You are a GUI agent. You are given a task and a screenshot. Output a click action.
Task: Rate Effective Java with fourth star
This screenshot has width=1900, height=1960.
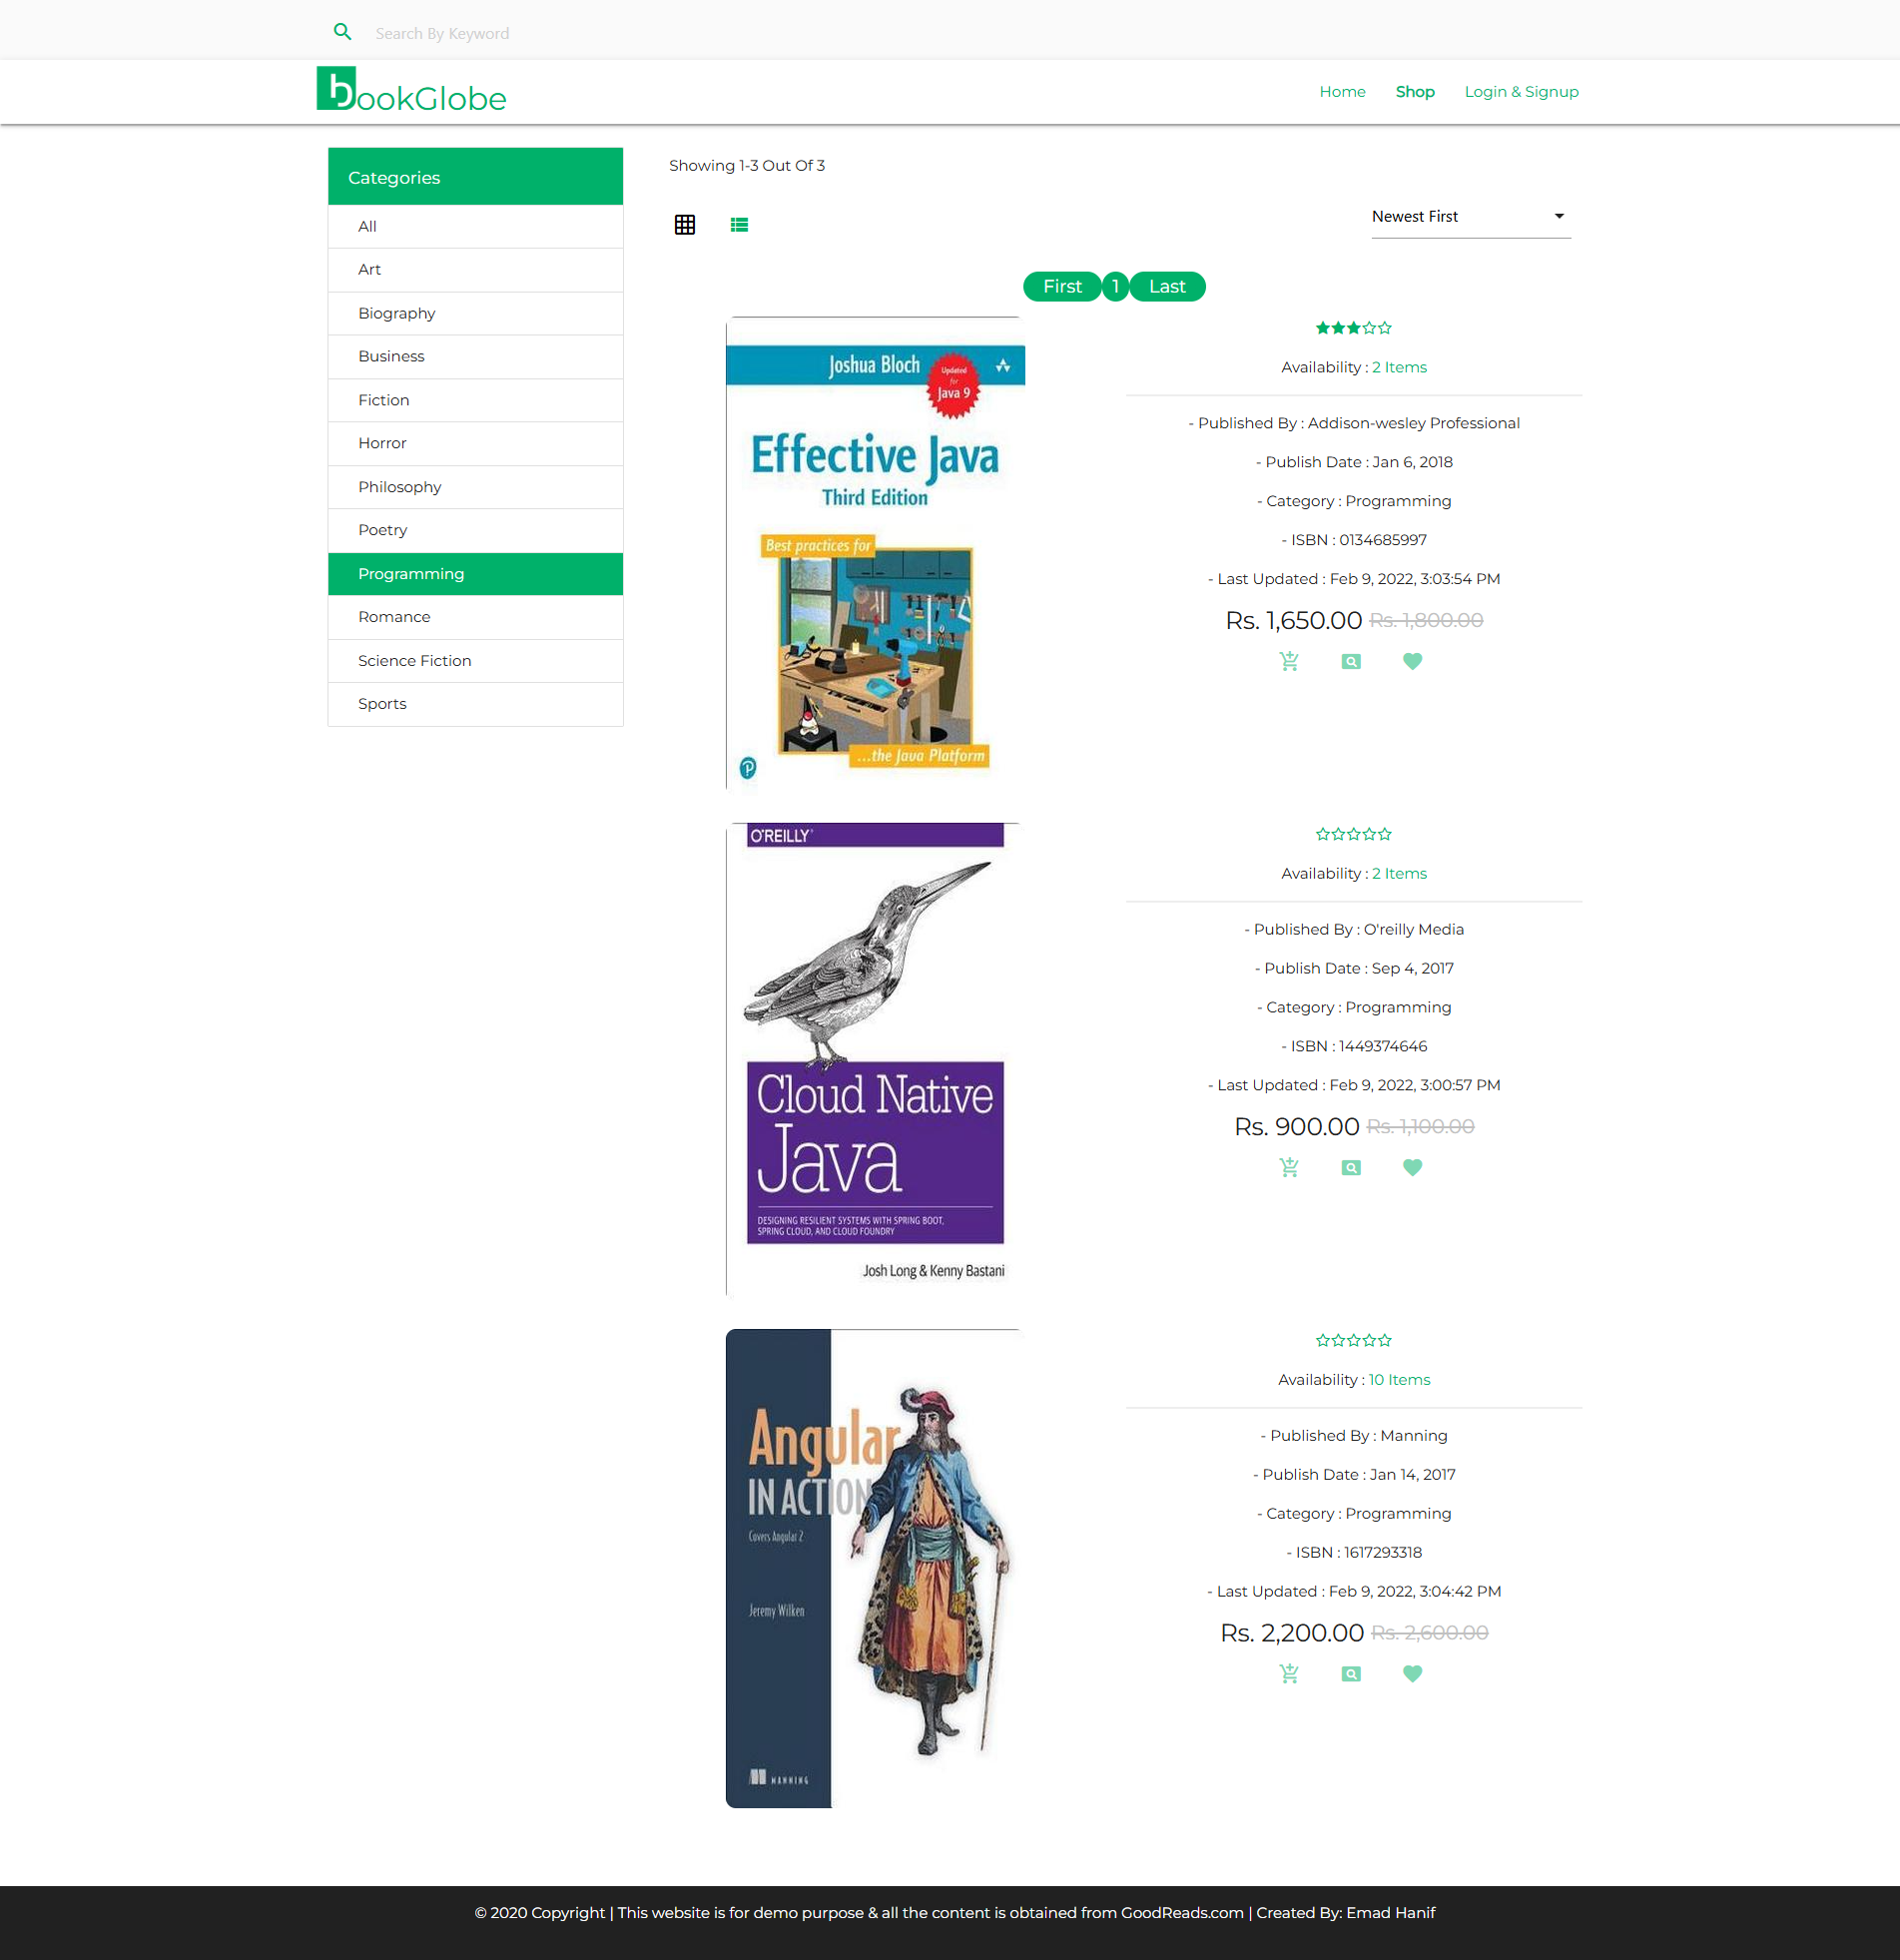click(x=1369, y=327)
